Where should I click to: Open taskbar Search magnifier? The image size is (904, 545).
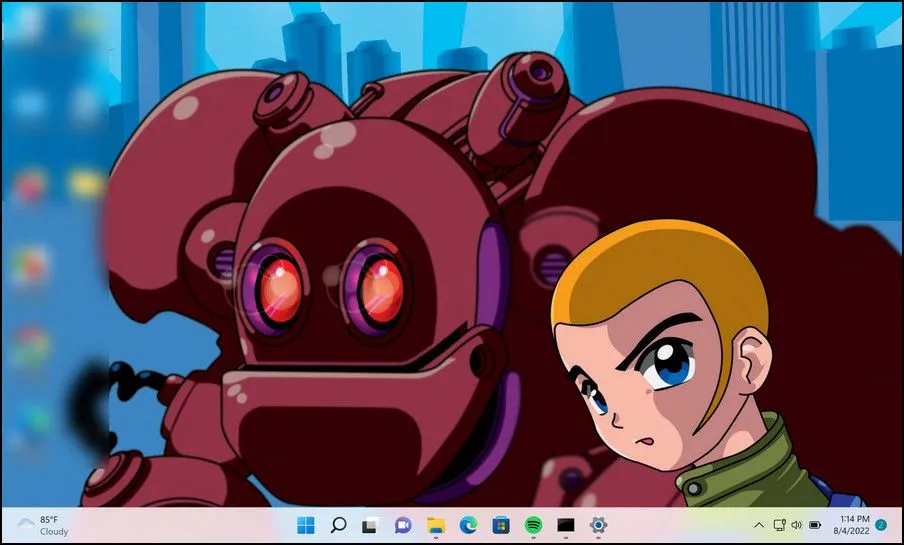coord(338,525)
